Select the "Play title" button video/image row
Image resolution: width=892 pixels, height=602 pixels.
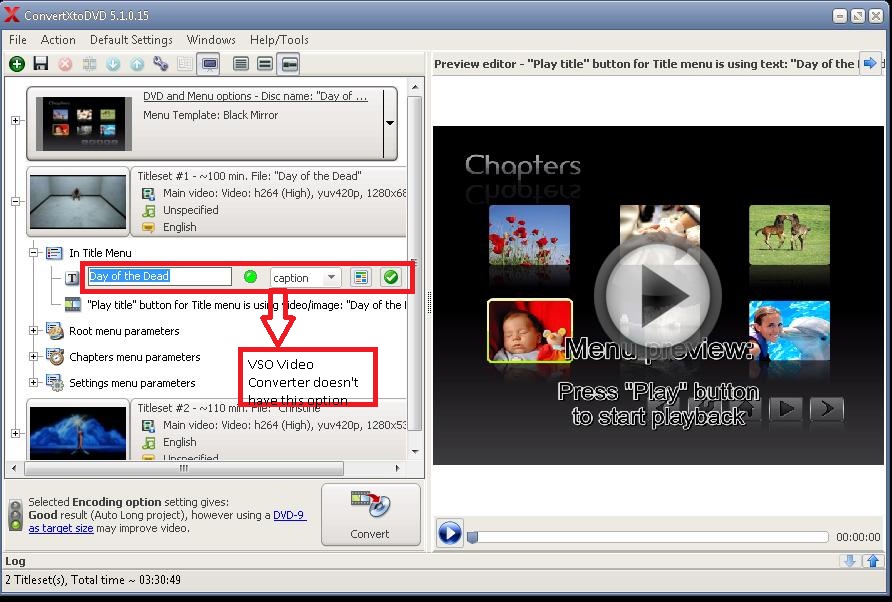coord(246,305)
